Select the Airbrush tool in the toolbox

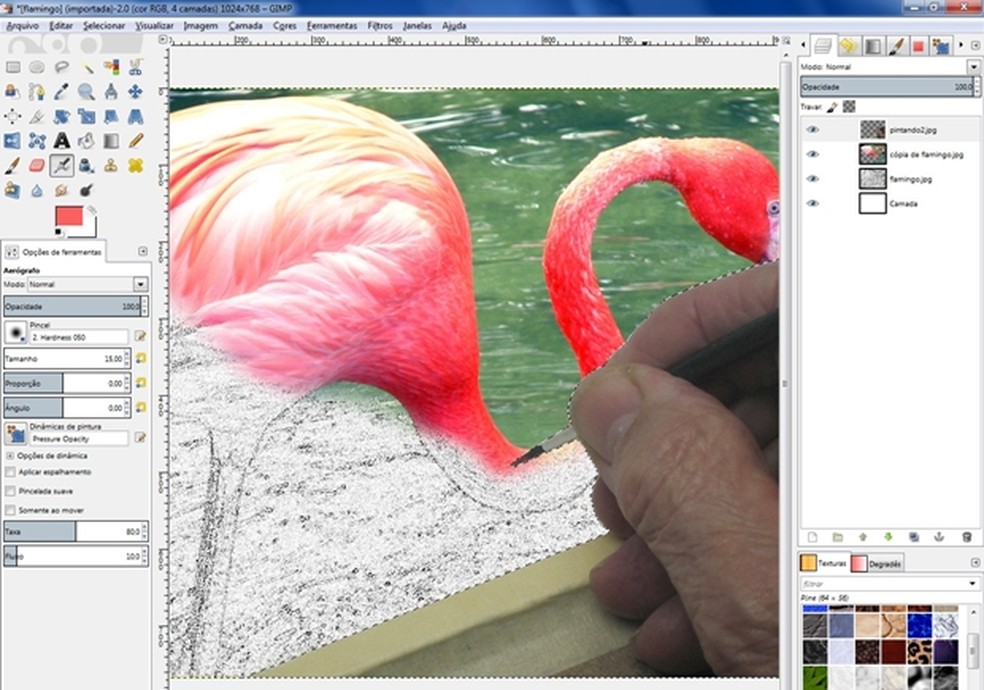(61, 165)
